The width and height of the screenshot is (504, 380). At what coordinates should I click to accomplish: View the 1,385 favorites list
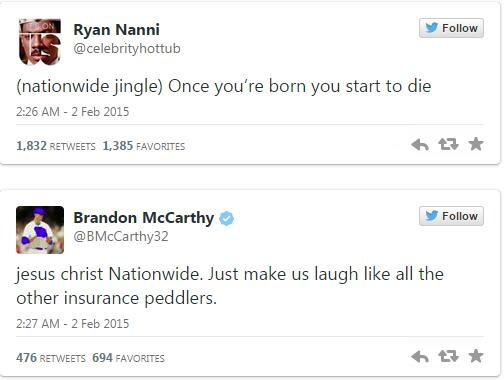tap(144, 146)
